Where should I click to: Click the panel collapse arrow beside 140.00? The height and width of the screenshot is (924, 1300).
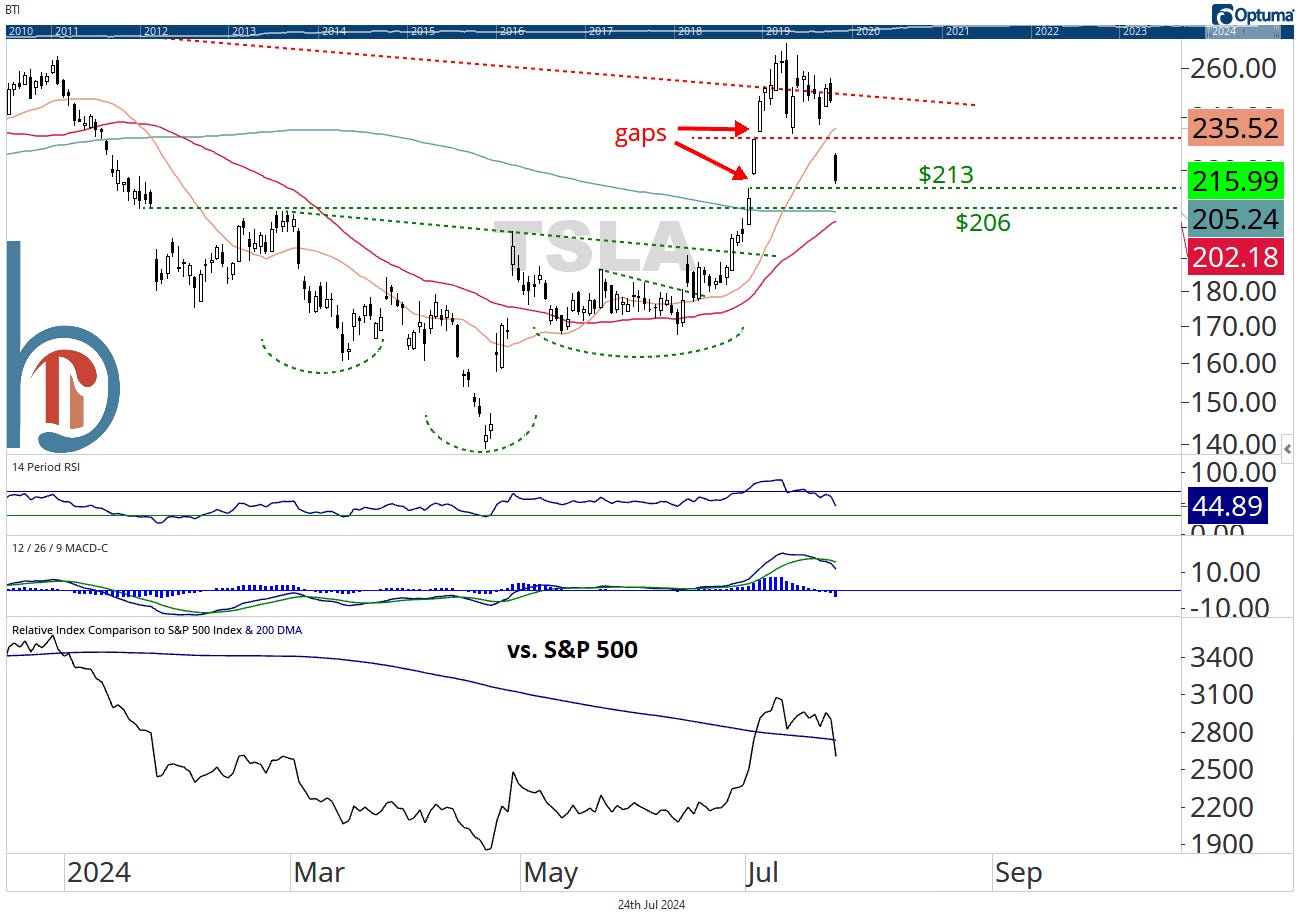tap(1288, 449)
